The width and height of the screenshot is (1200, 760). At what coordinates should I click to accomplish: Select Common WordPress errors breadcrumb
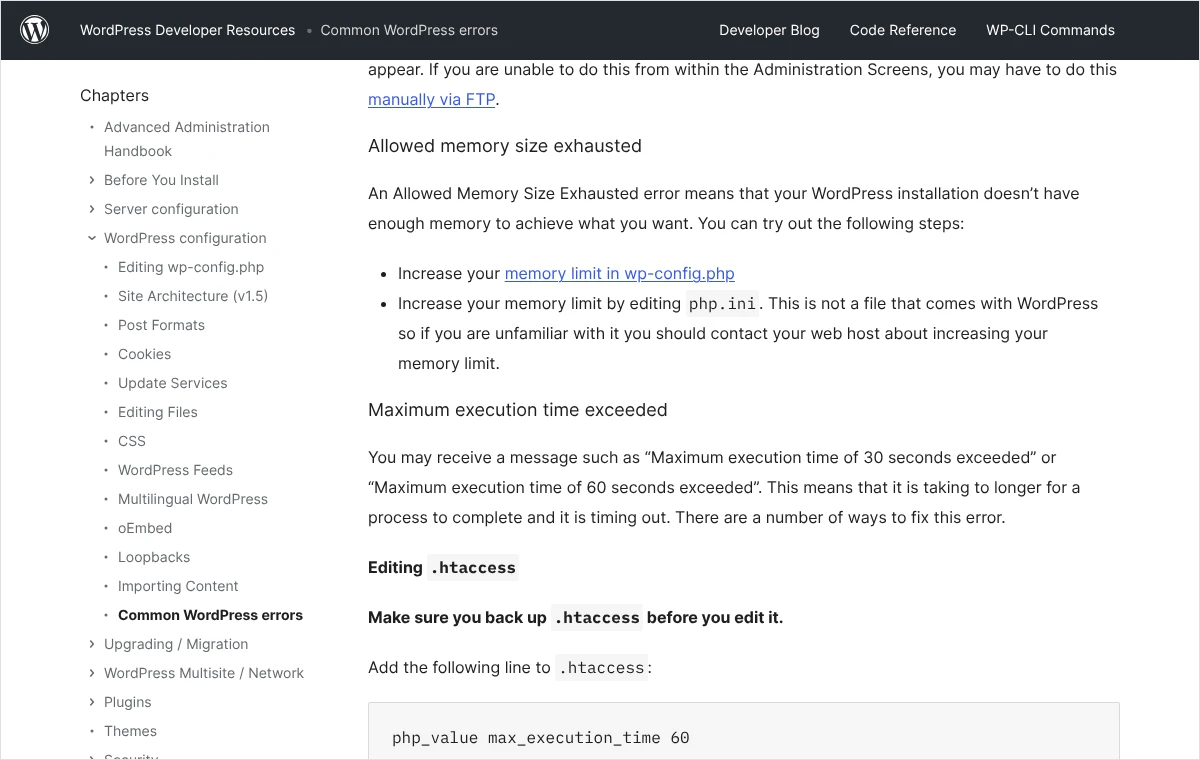tap(409, 30)
